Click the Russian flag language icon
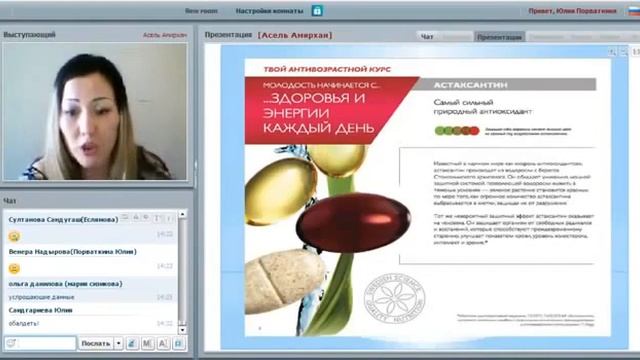Viewport: 640px width, 360px height. (634, 11)
